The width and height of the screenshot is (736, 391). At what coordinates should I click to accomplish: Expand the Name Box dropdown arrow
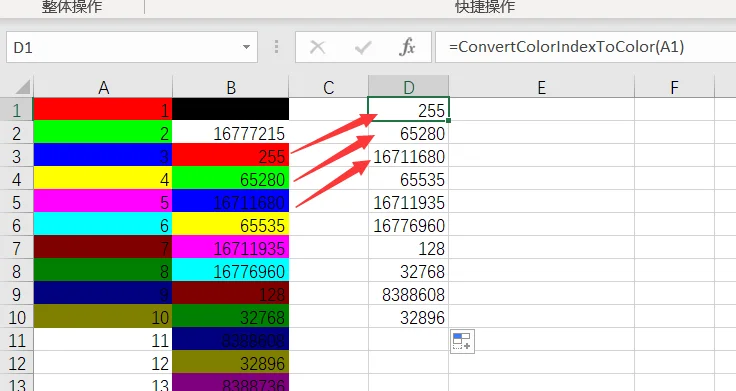point(246,47)
